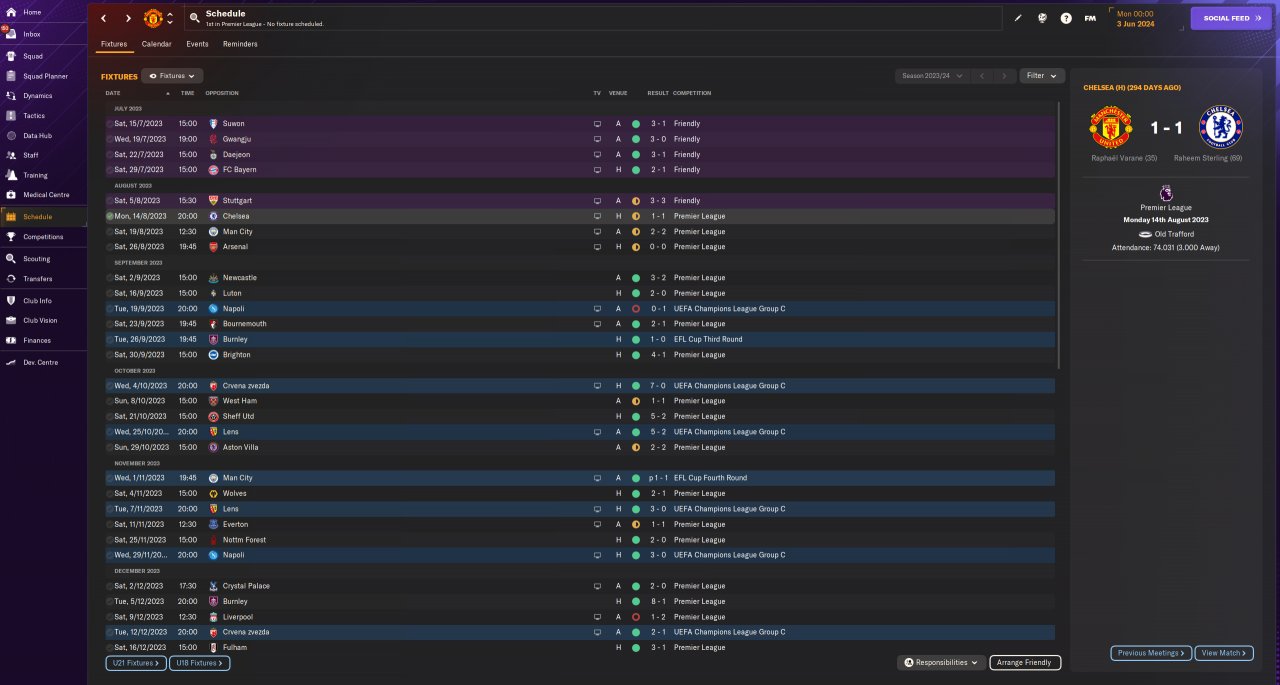Click the FM menu icon

tap(1090, 18)
